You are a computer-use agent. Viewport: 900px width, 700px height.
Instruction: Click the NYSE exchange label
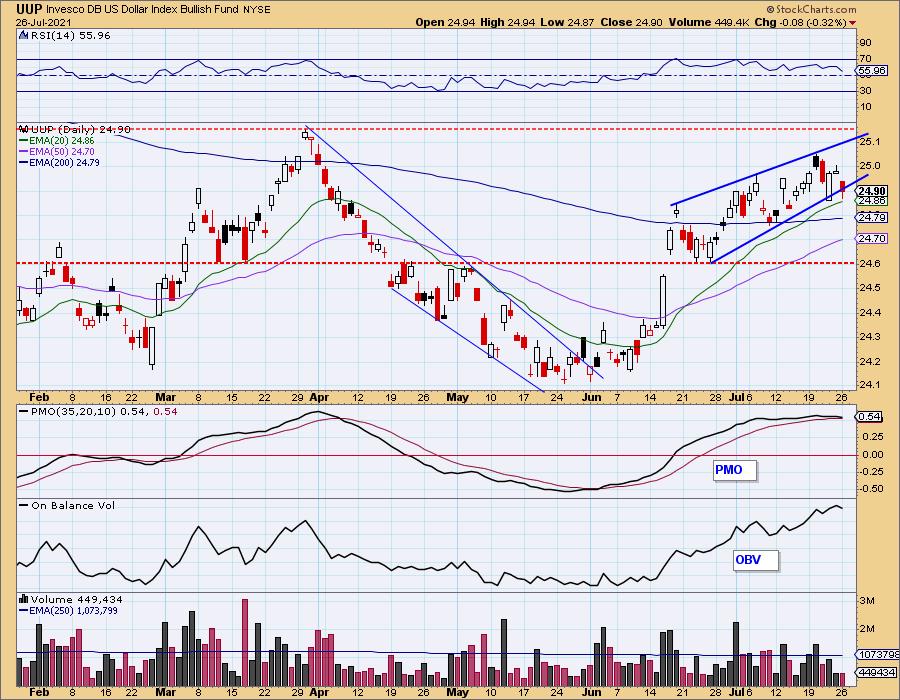coord(257,10)
